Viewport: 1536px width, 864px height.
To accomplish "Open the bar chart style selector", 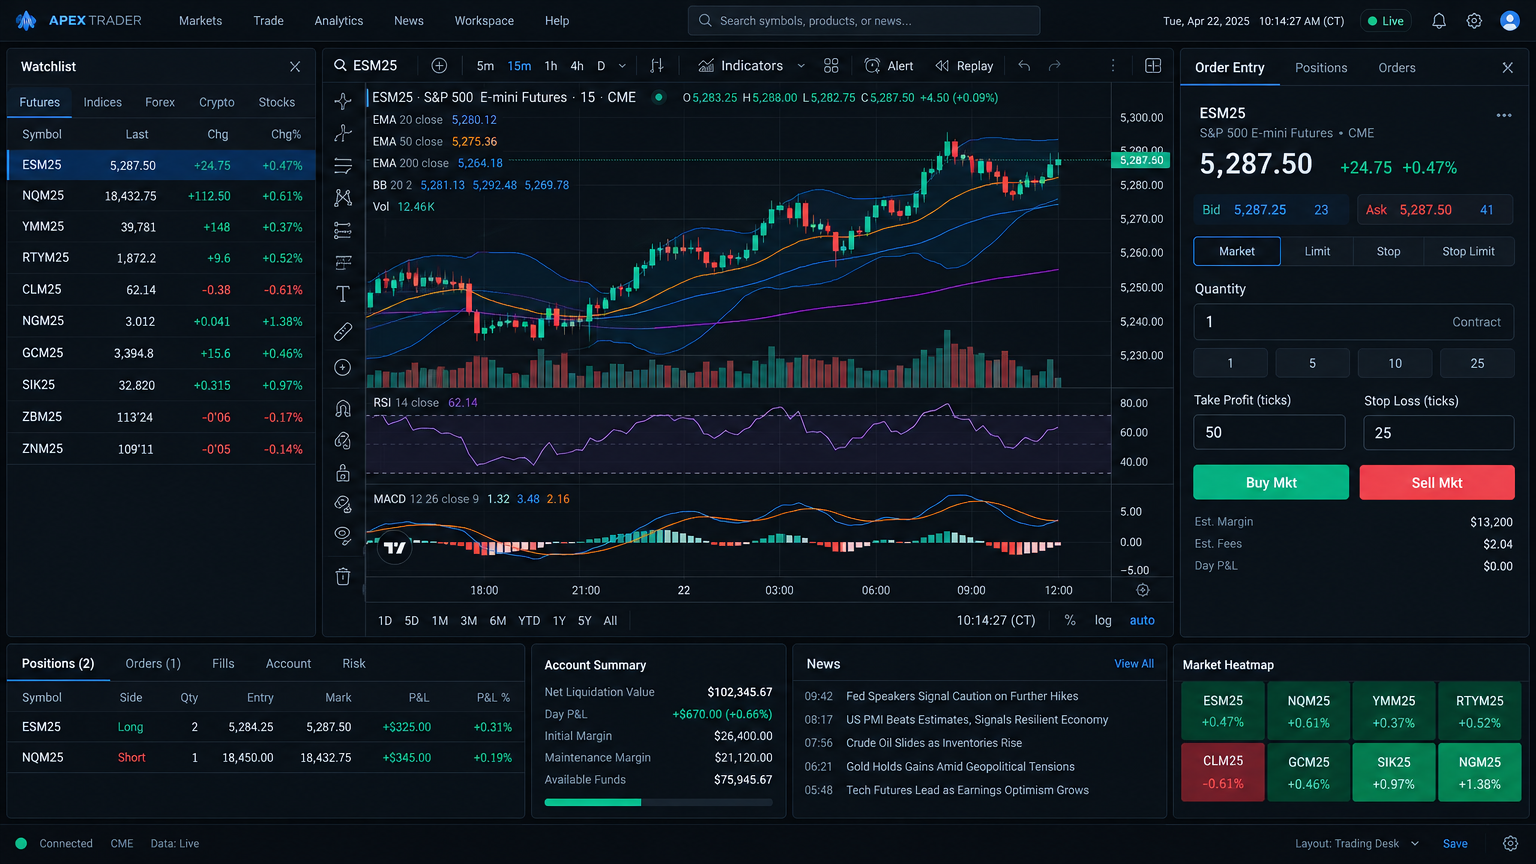I will pos(656,65).
